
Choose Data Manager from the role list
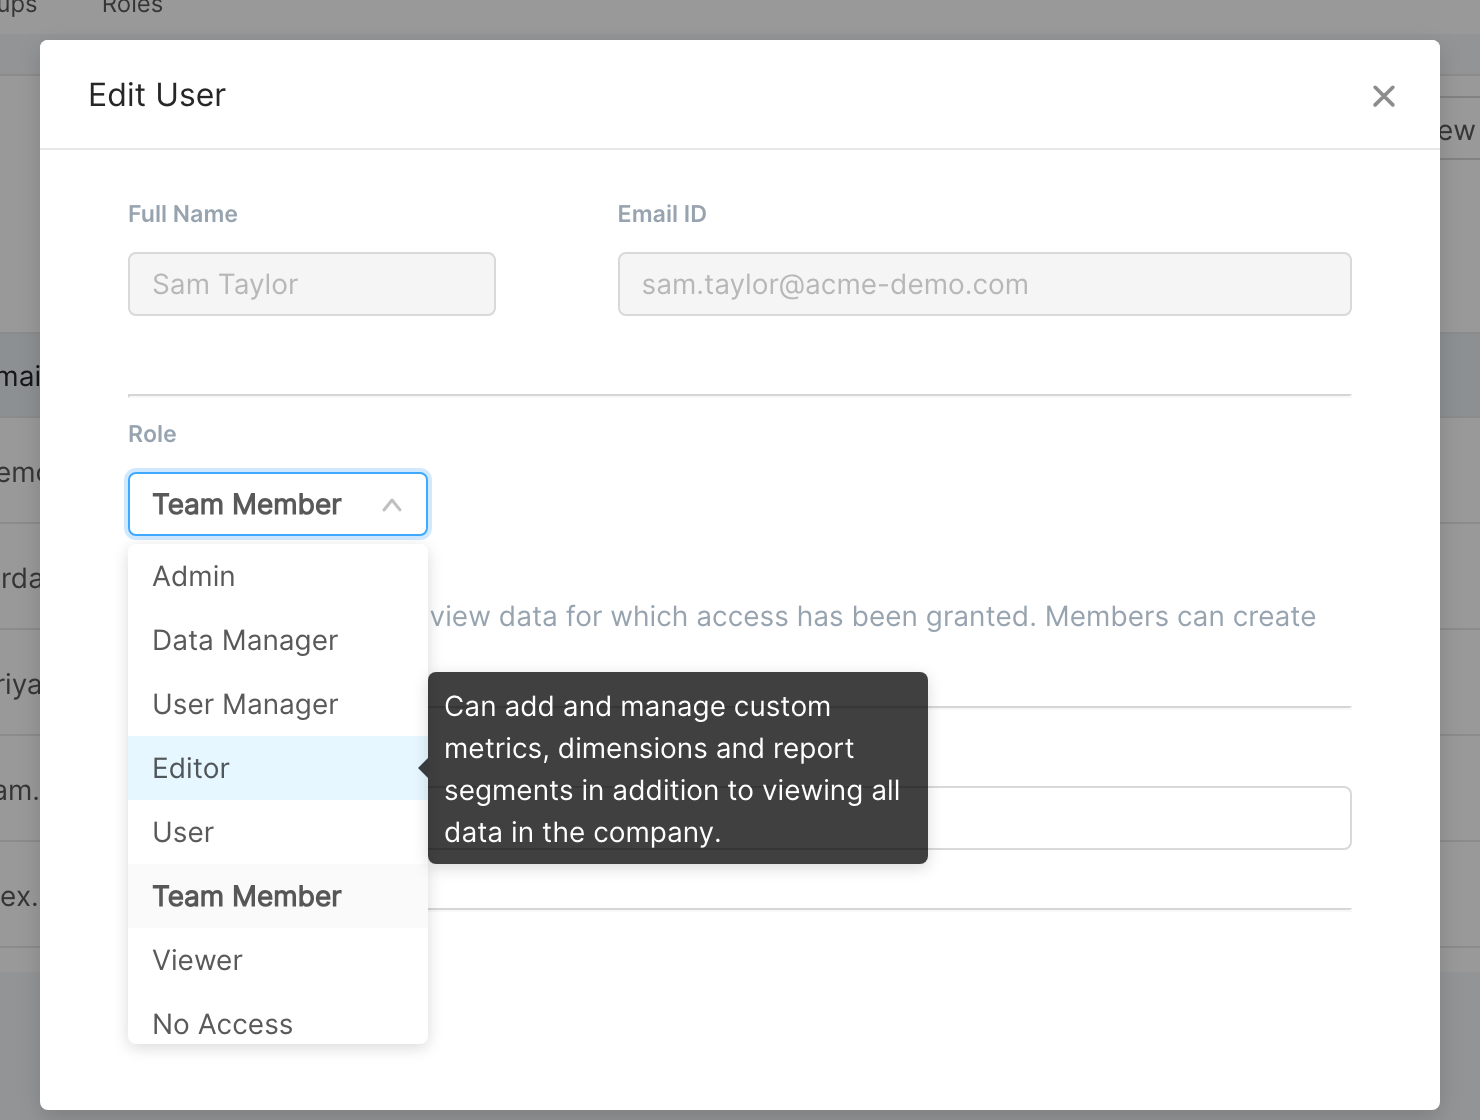coord(278,640)
